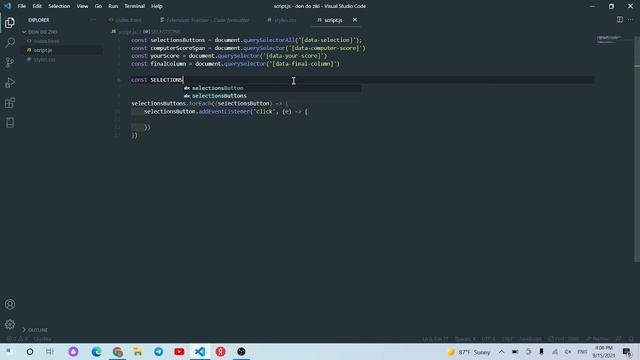This screenshot has width=640, height=360.
Task: Click the CRLF line ending status item
Action: [507, 339]
